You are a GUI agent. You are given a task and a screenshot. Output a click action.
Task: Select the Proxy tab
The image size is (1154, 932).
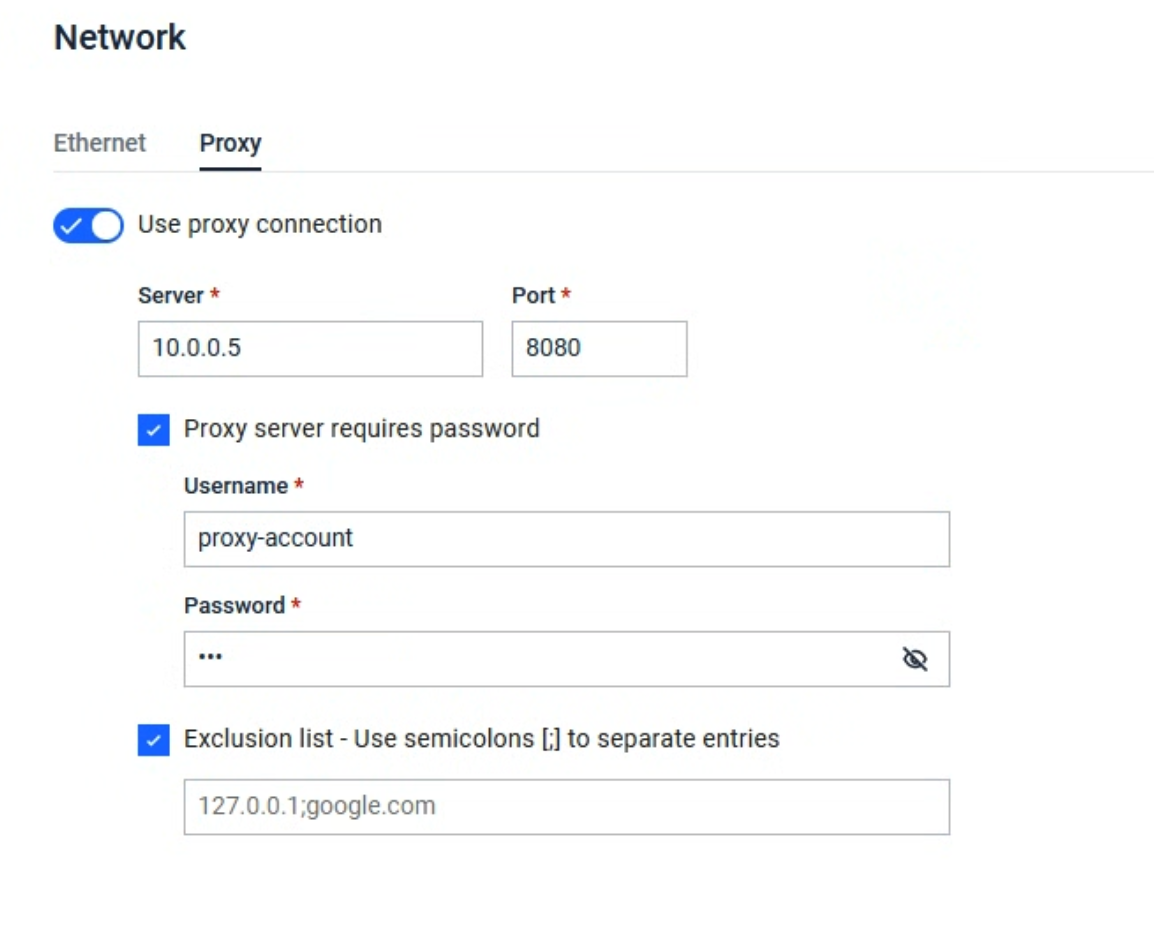230,143
